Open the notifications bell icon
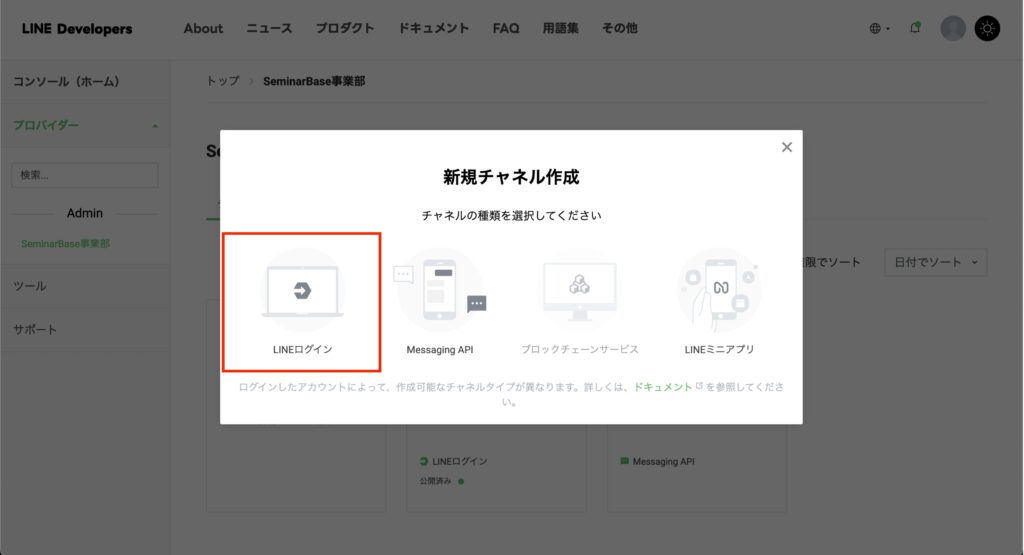 [x=915, y=28]
